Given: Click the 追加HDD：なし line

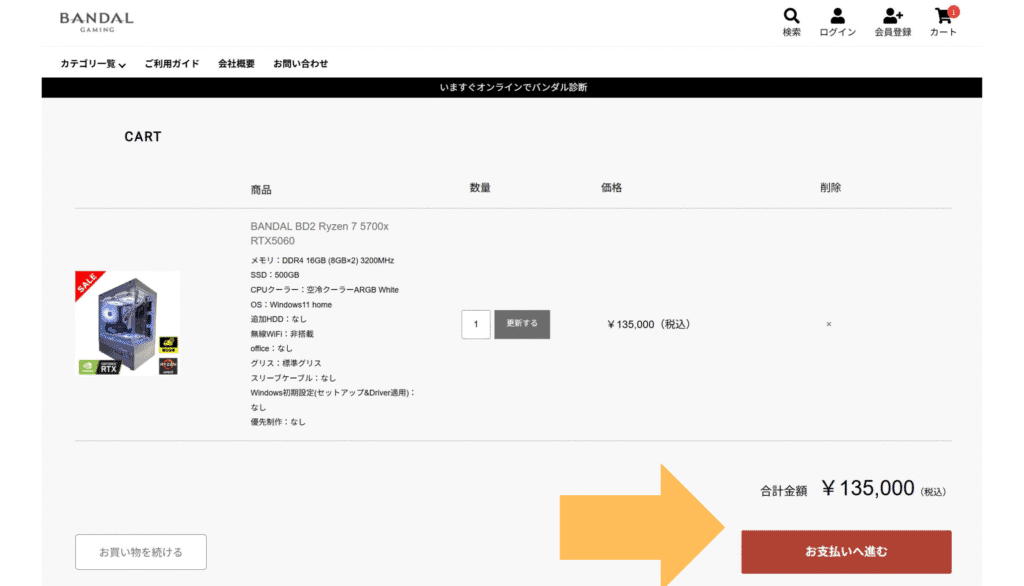Looking at the screenshot, I should tap(278, 319).
